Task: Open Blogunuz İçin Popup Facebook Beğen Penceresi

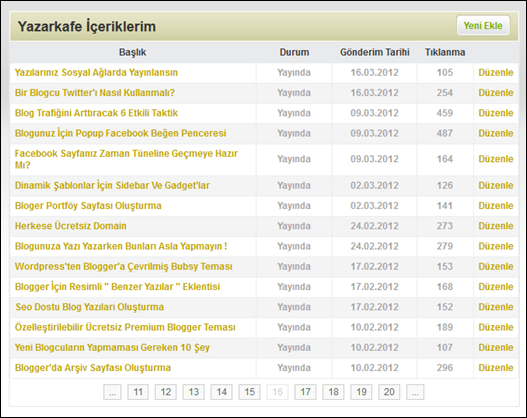Action: [x=120, y=133]
